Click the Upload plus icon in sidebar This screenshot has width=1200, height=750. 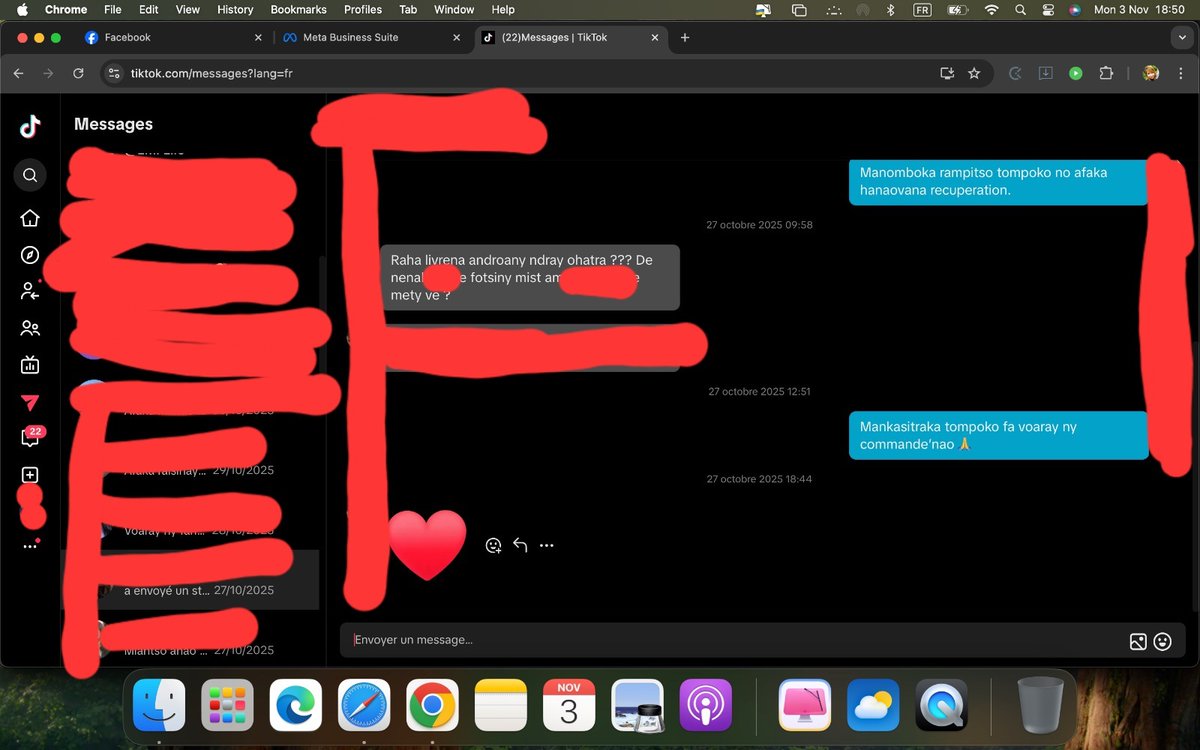30,475
